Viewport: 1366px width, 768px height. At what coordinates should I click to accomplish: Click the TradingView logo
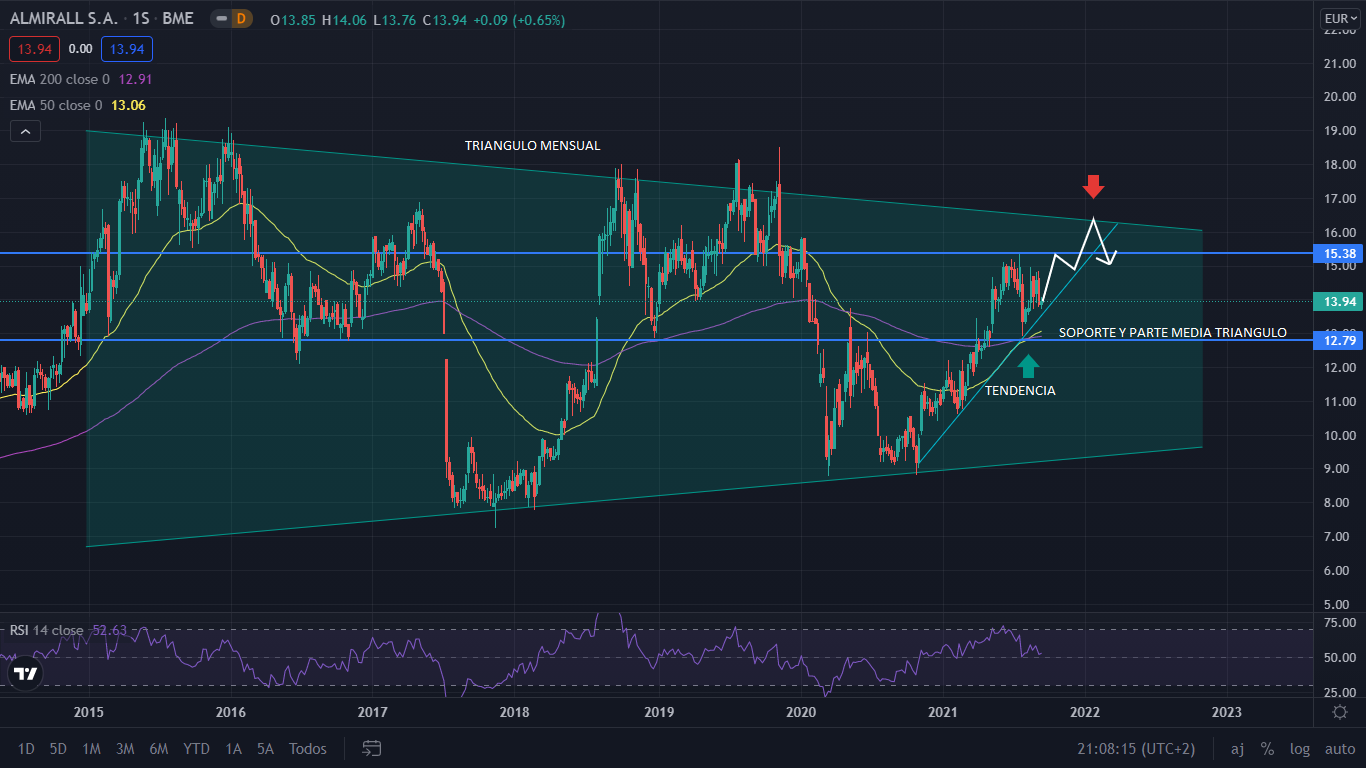[26, 673]
